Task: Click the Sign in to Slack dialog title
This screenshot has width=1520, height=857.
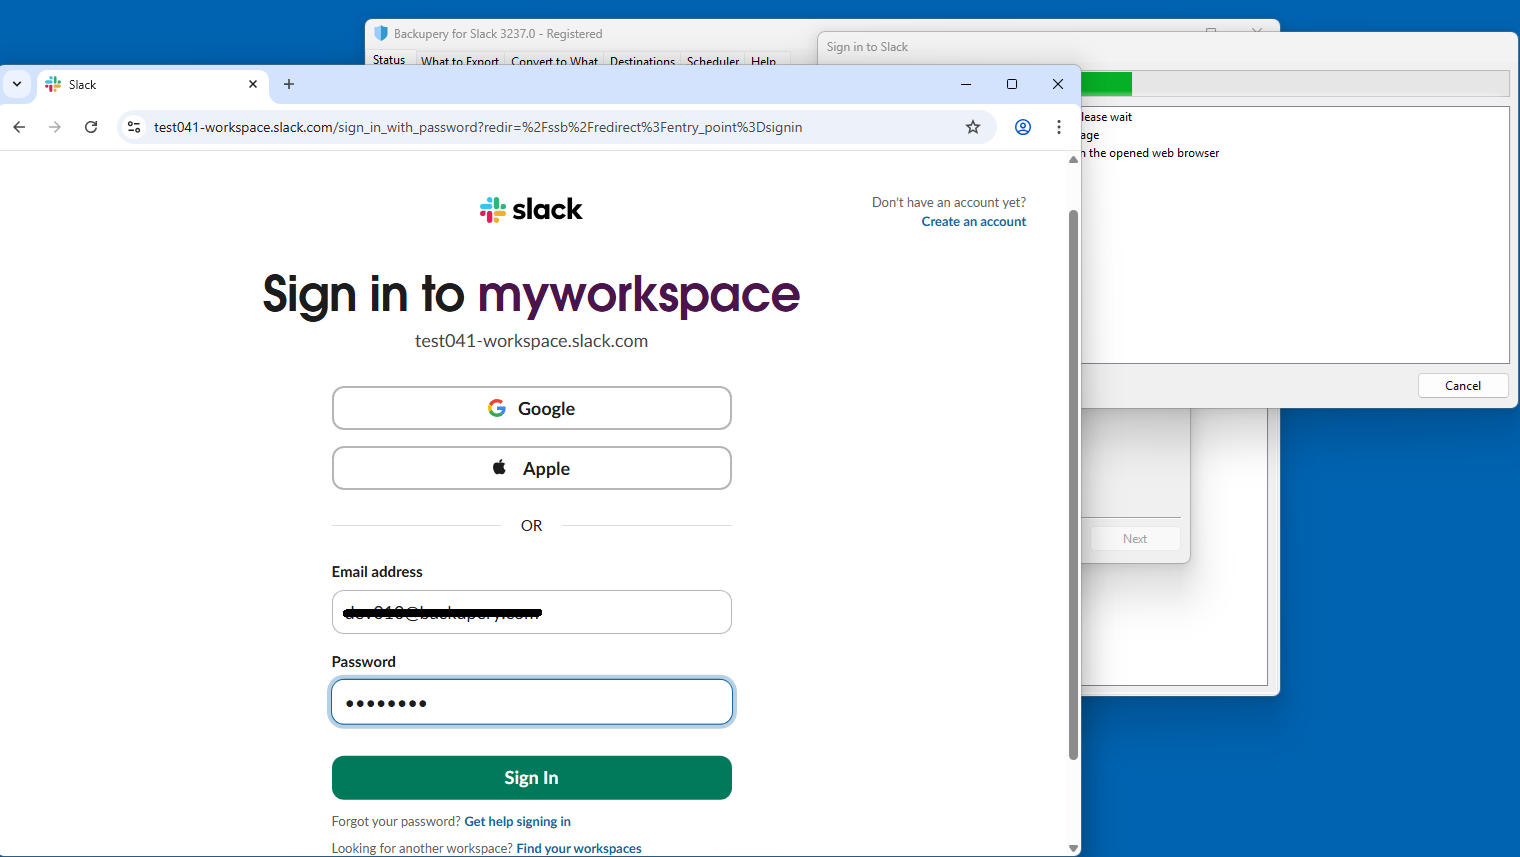Action: click(x=867, y=47)
